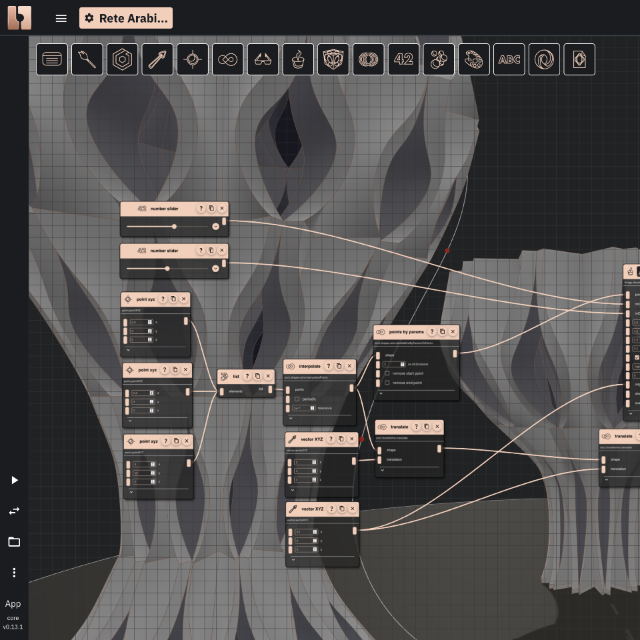Viewport: 640px width, 640px height.
Task: Expand the lower vector XYZ node chevron
Action: pos(293,560)
